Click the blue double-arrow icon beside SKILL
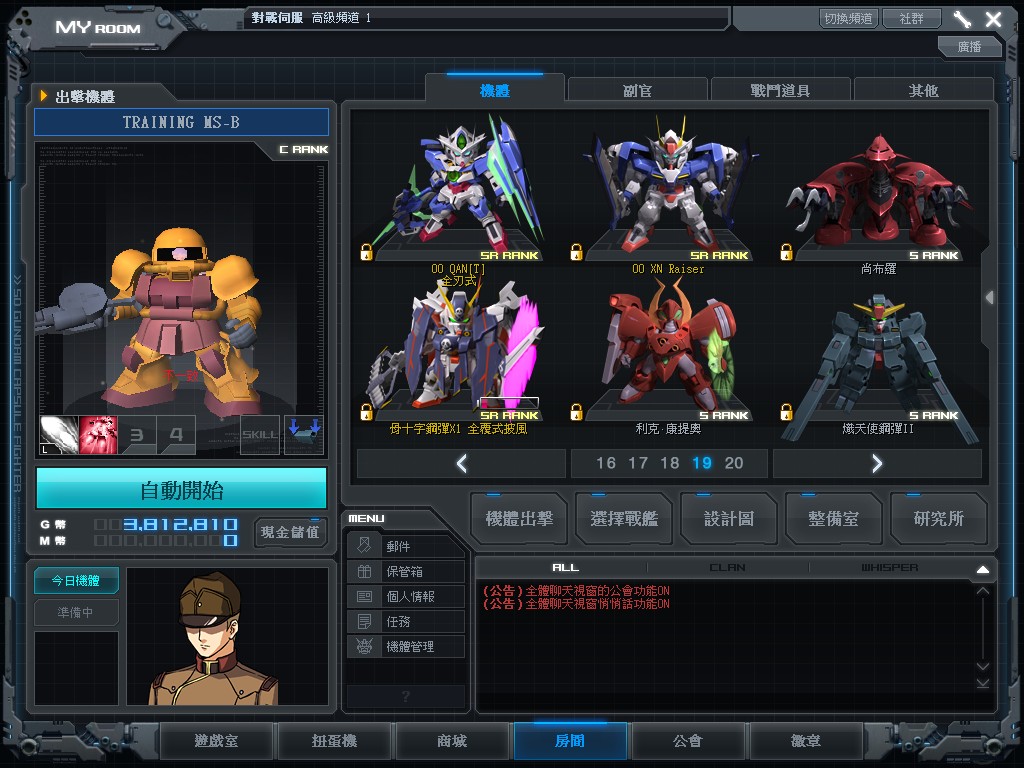The image size is (1024, 768). (x=304, y=435)
